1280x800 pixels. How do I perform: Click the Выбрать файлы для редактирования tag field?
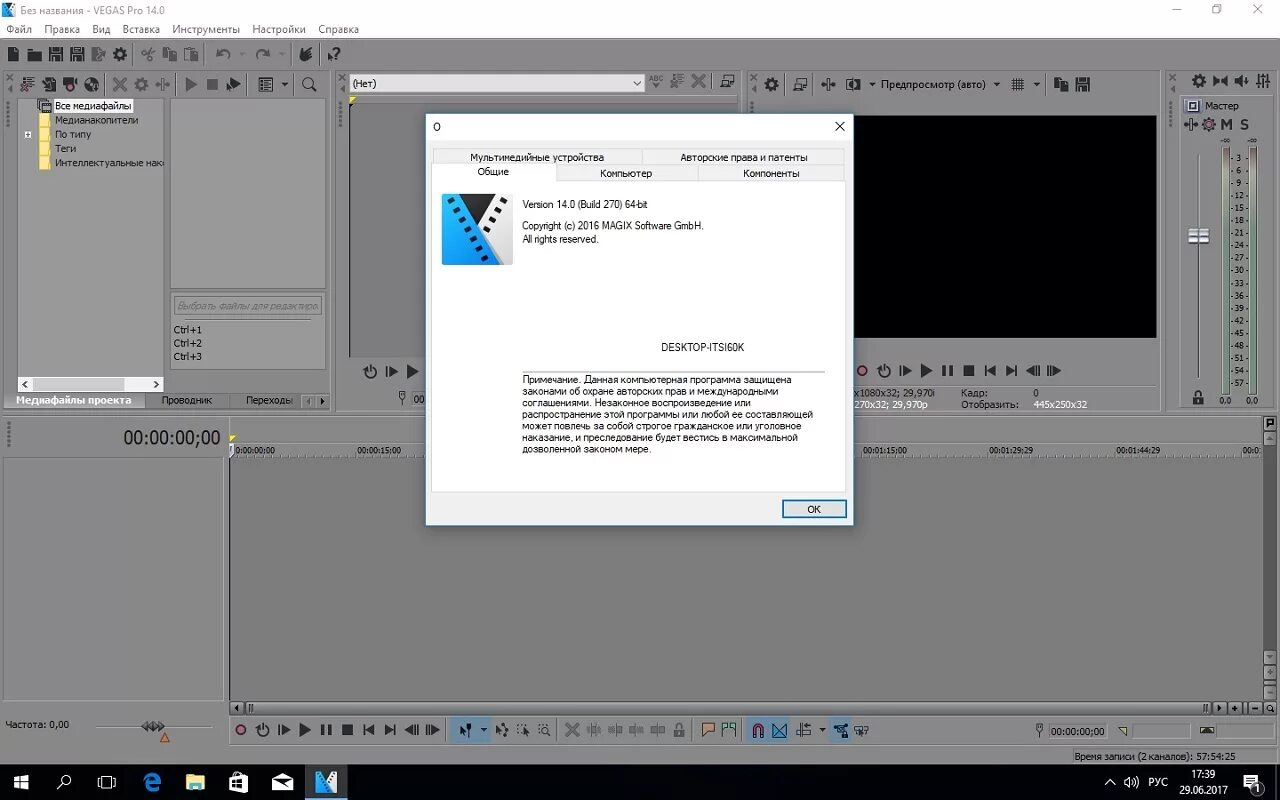click(248, 305)
